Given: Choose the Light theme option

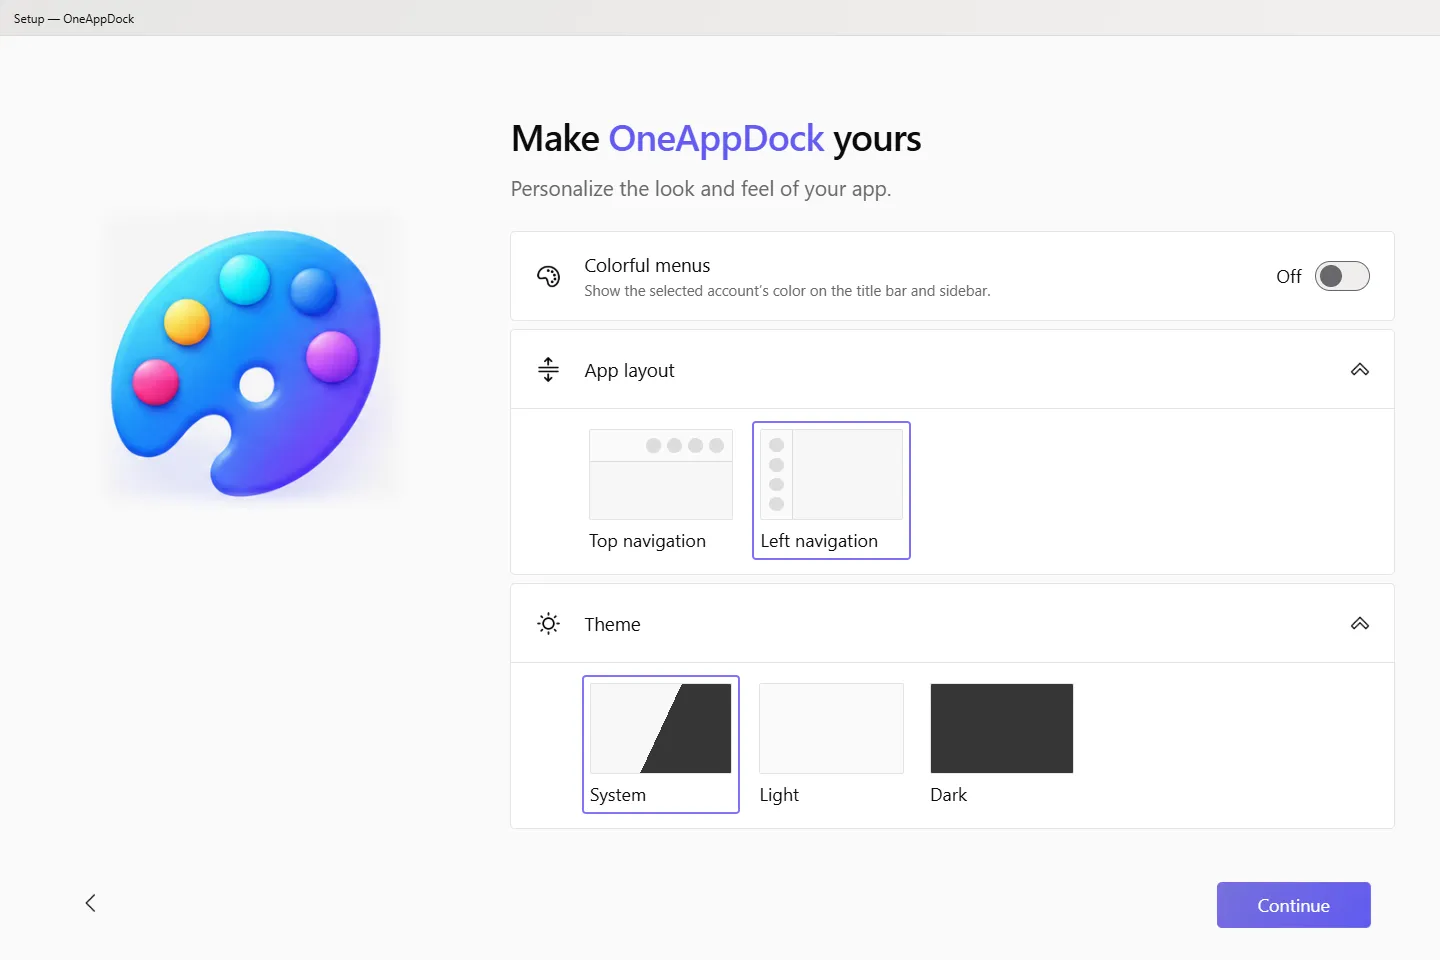Looking at the screenshot, I should (x=831, y=744).
